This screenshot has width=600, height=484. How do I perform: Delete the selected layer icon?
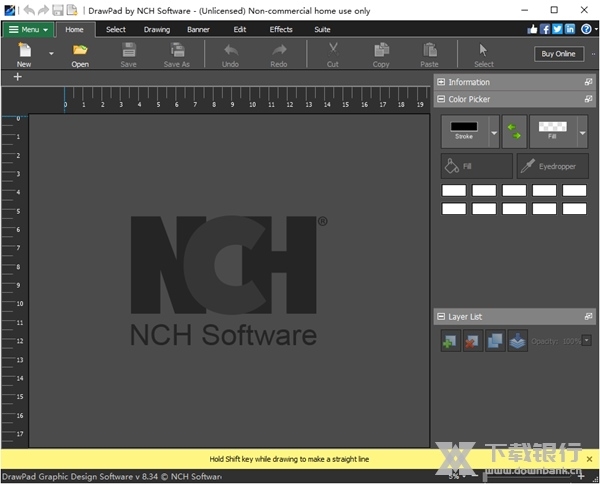pyautogui.click(x=472, y=341)
